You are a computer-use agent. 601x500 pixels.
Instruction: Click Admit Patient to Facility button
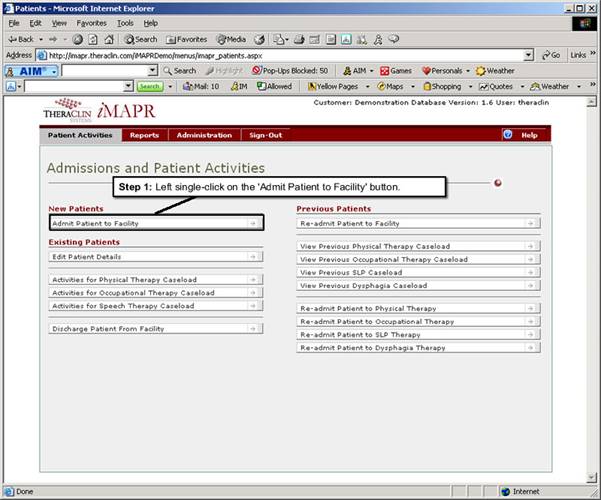pyautogui.click(x=155, y=223)
